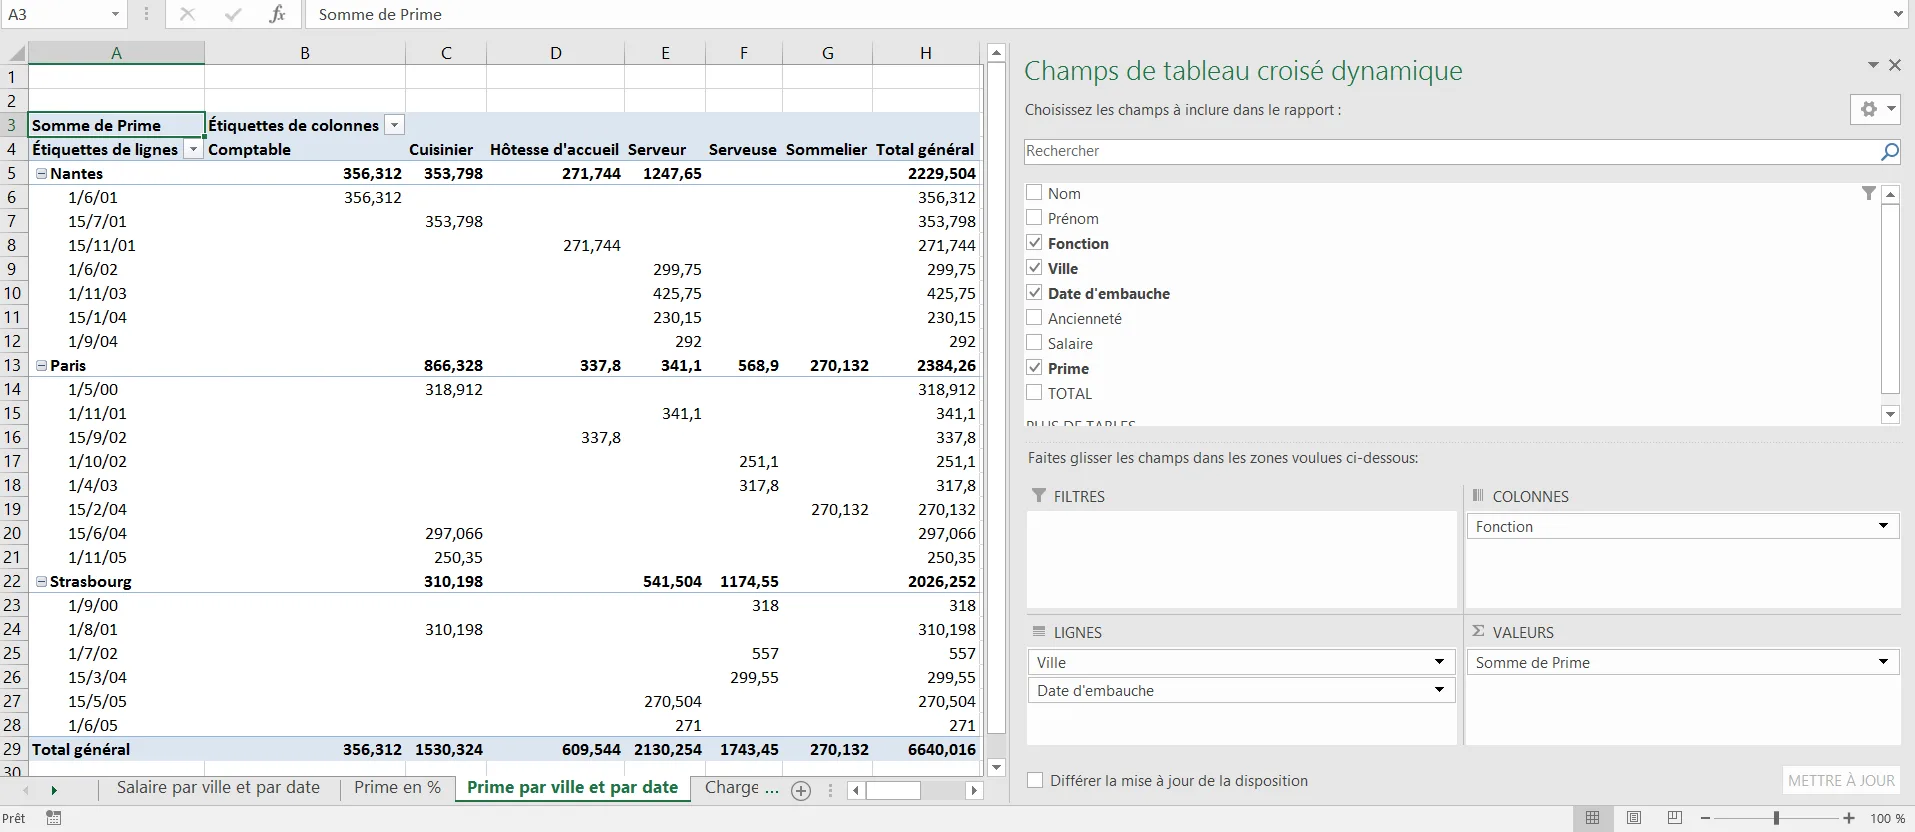
Task: Close the pivot table fields pane
Action: (x=1894, y=65)
